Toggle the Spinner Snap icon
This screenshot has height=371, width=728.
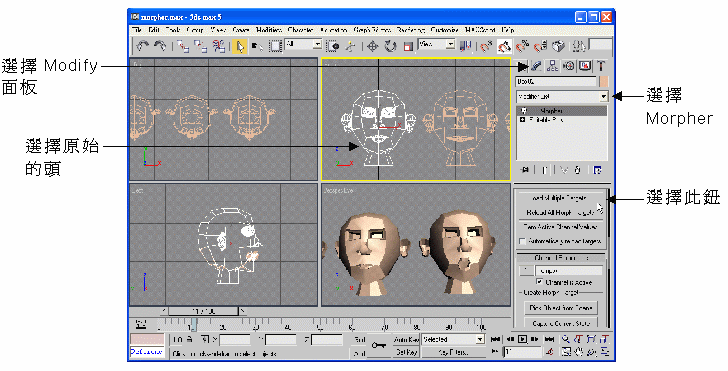click(x=540, y=46)
